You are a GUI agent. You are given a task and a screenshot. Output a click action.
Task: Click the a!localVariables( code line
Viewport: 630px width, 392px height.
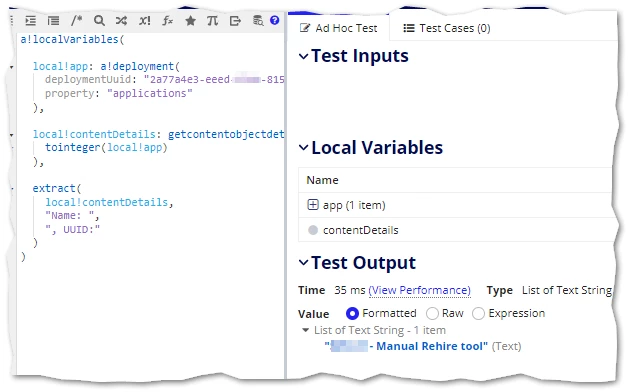coord(72,39)
